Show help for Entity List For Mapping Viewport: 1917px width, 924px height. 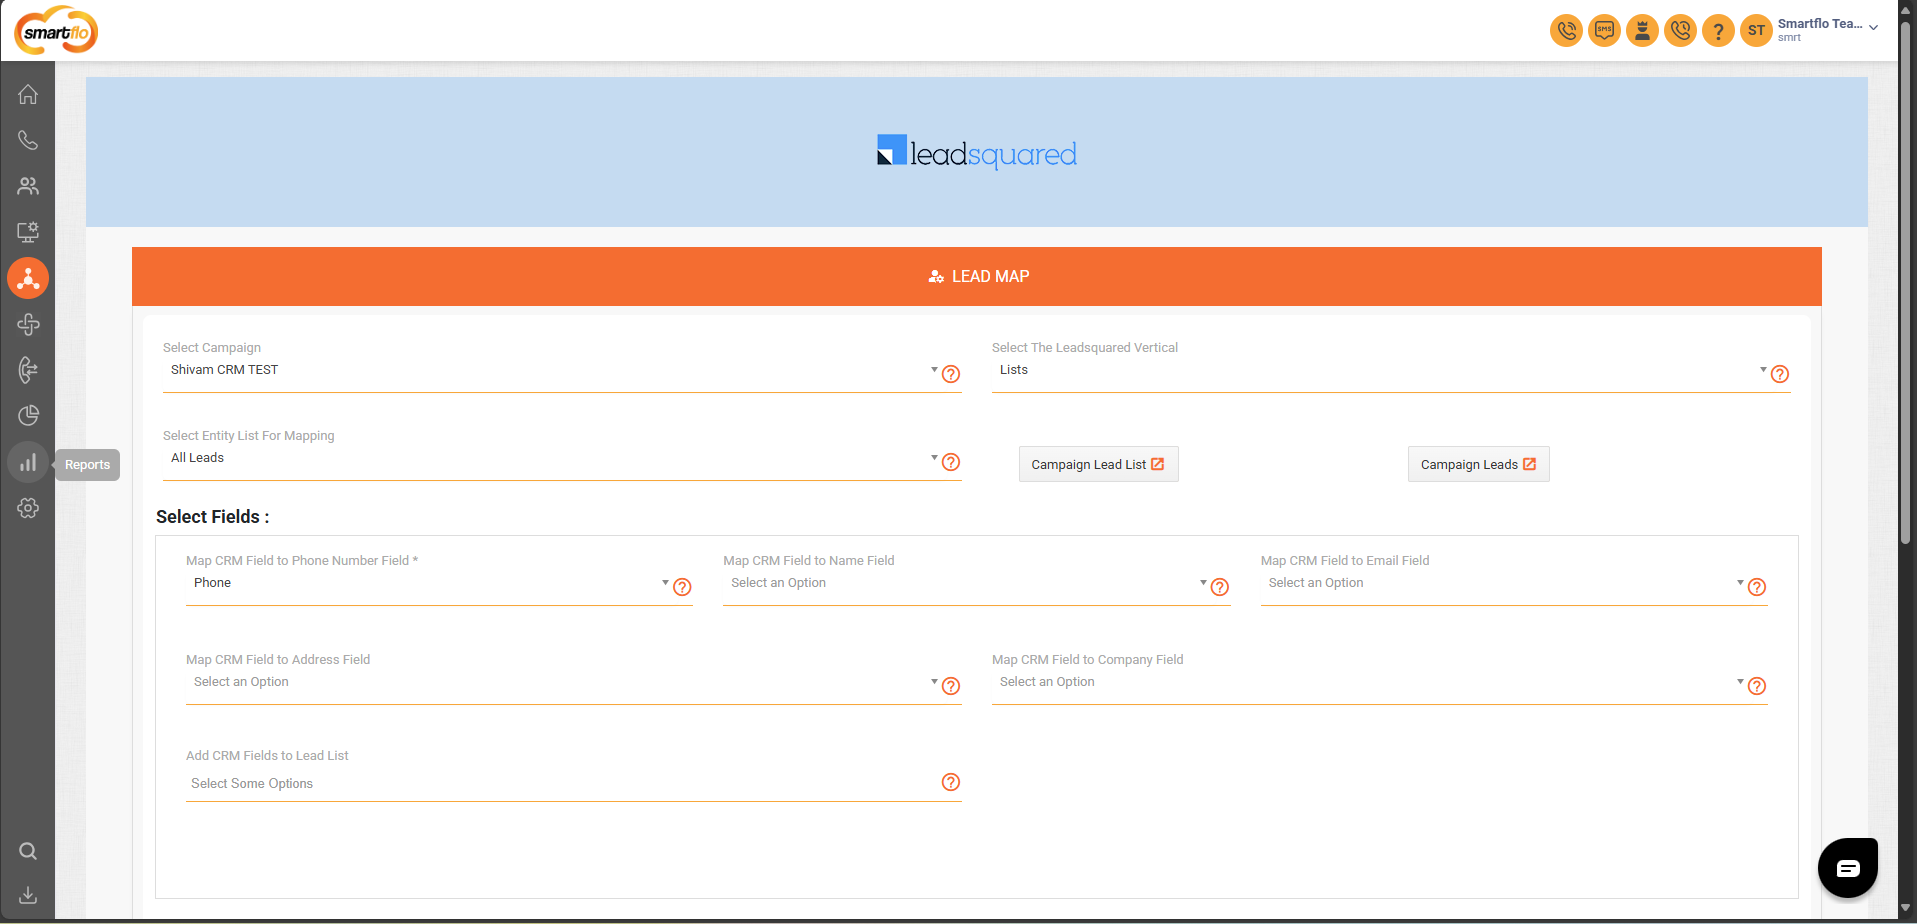pyautogui.click(x=951, y=462)
